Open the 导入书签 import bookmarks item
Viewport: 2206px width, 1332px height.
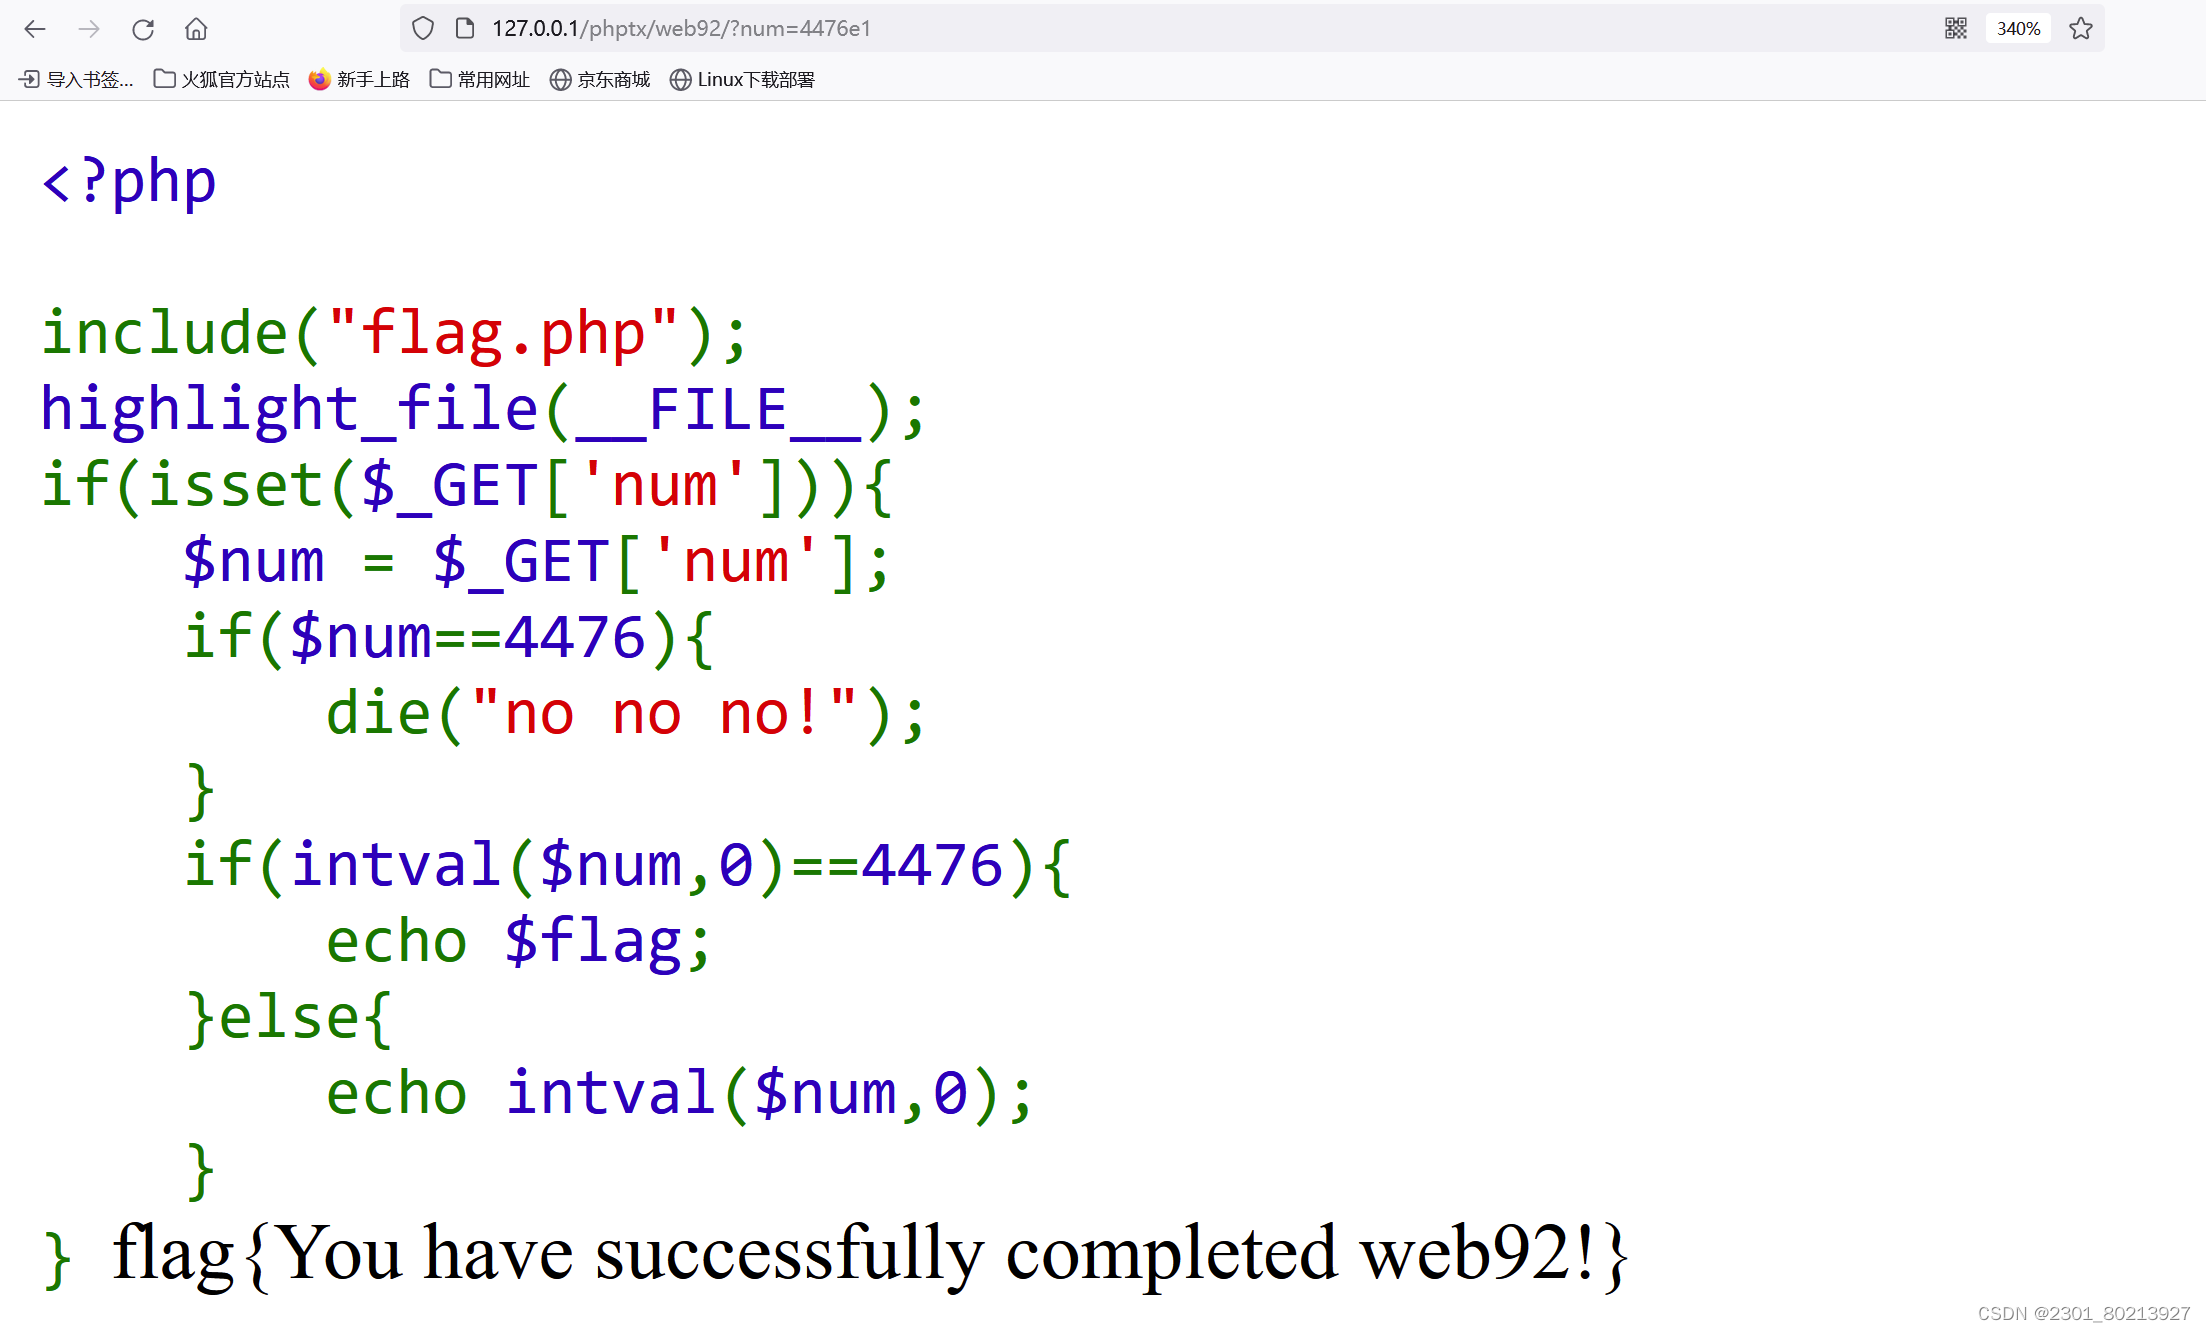point(76,79)
